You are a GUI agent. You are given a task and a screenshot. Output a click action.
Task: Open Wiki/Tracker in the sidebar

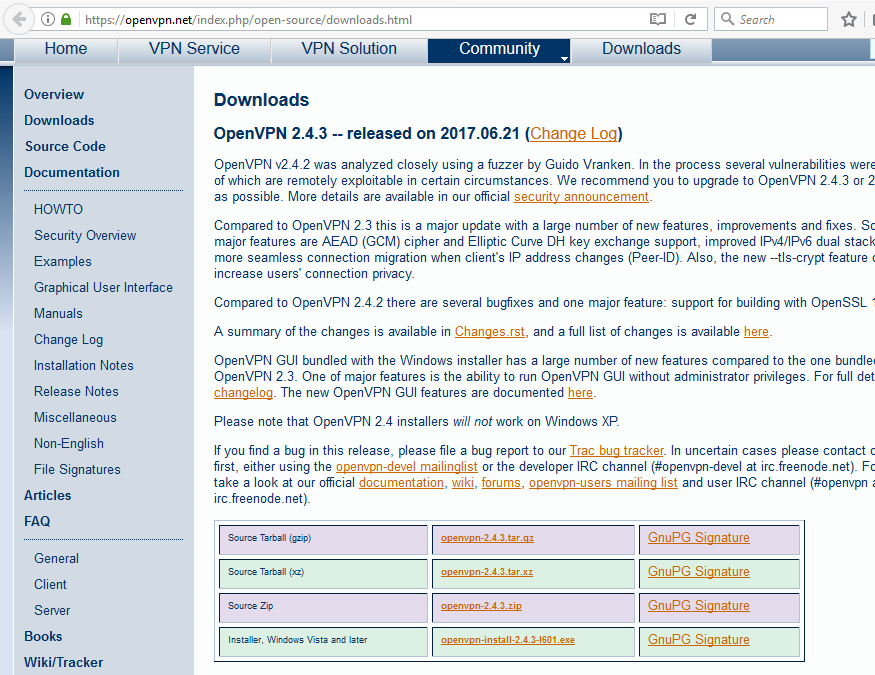point(64,663)
